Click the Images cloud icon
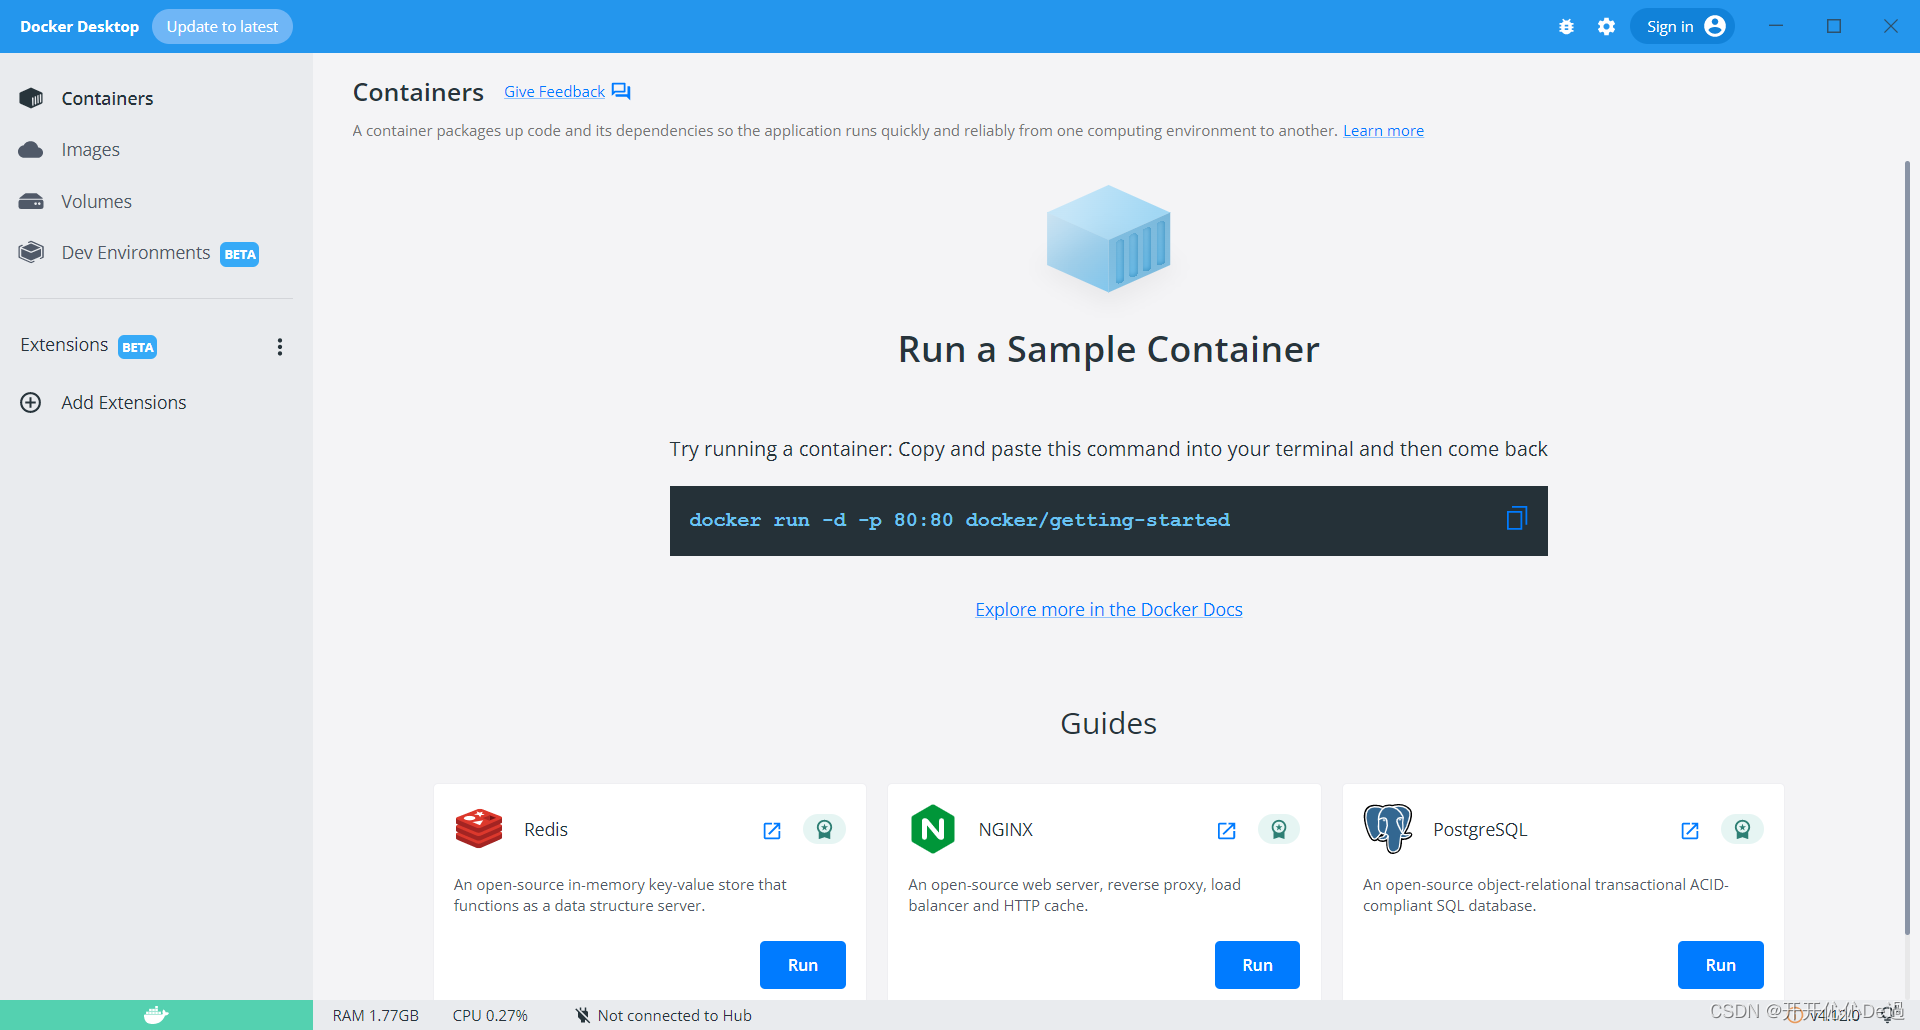This screenshot has width=1920, height=1030. [x=31, y=150]
